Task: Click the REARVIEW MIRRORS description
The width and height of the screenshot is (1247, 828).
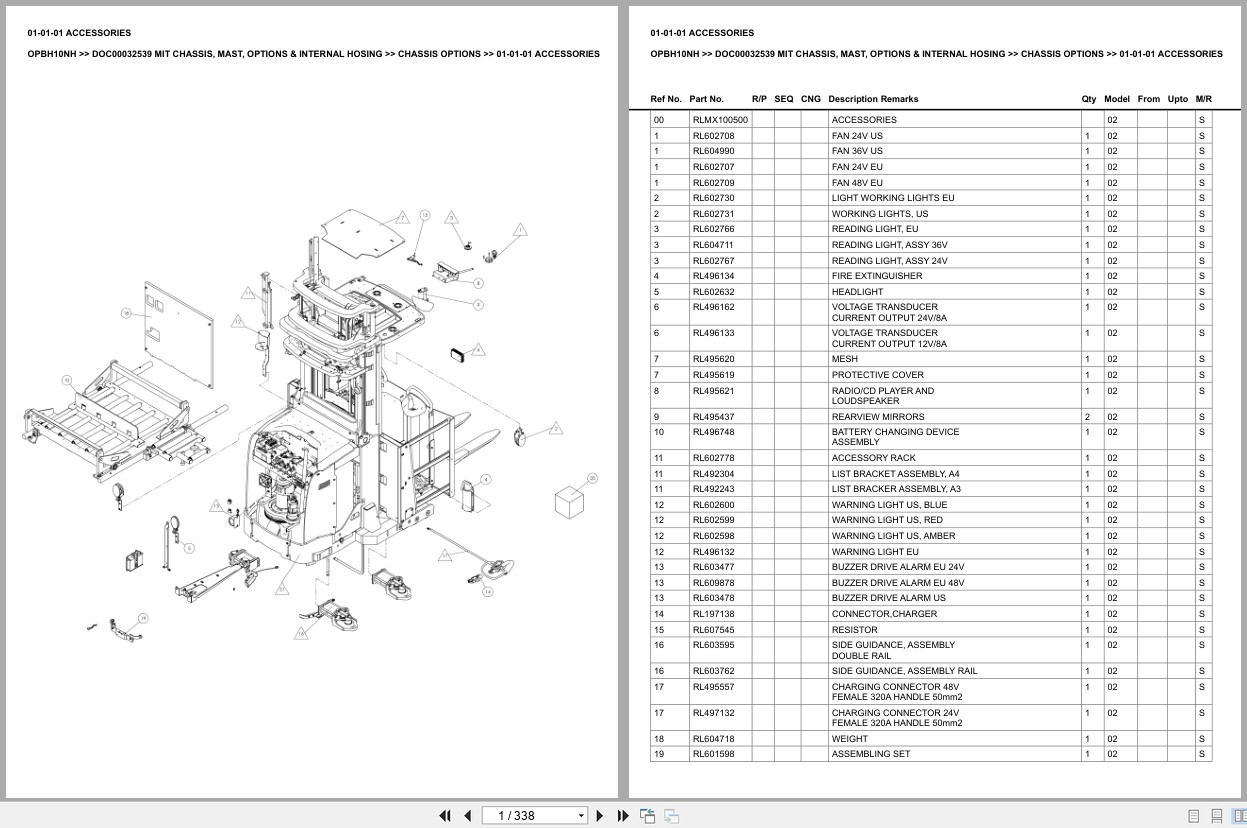Action: click(x=878, y=417)
